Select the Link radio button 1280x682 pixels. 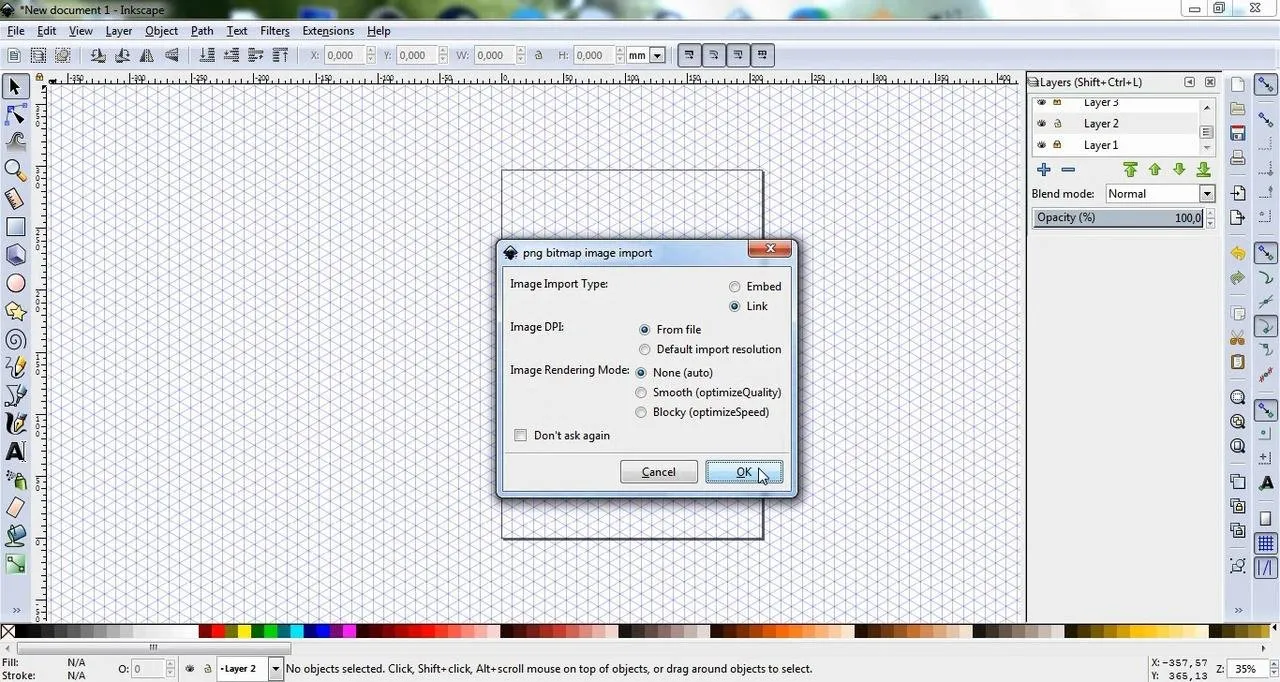735,307
